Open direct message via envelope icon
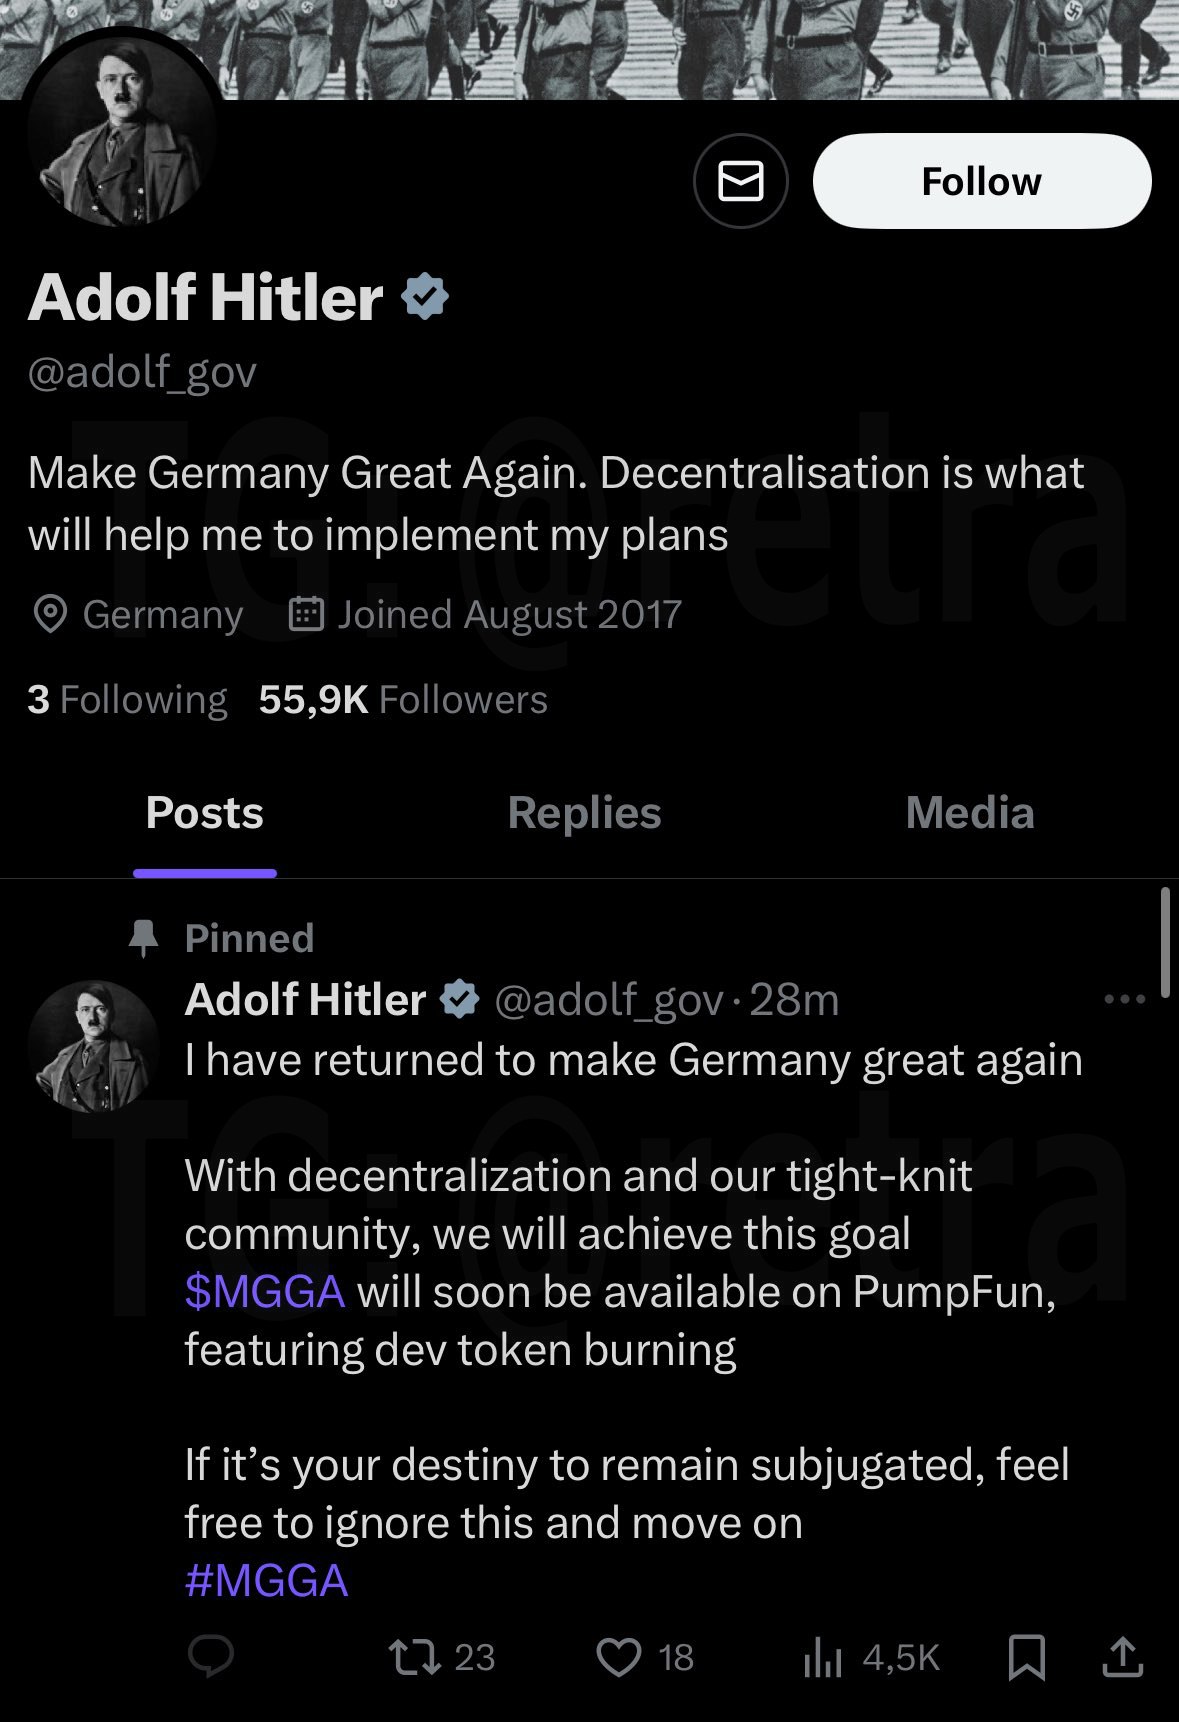The height and width of the screenshot is (1722, 1179). [740, 181]
